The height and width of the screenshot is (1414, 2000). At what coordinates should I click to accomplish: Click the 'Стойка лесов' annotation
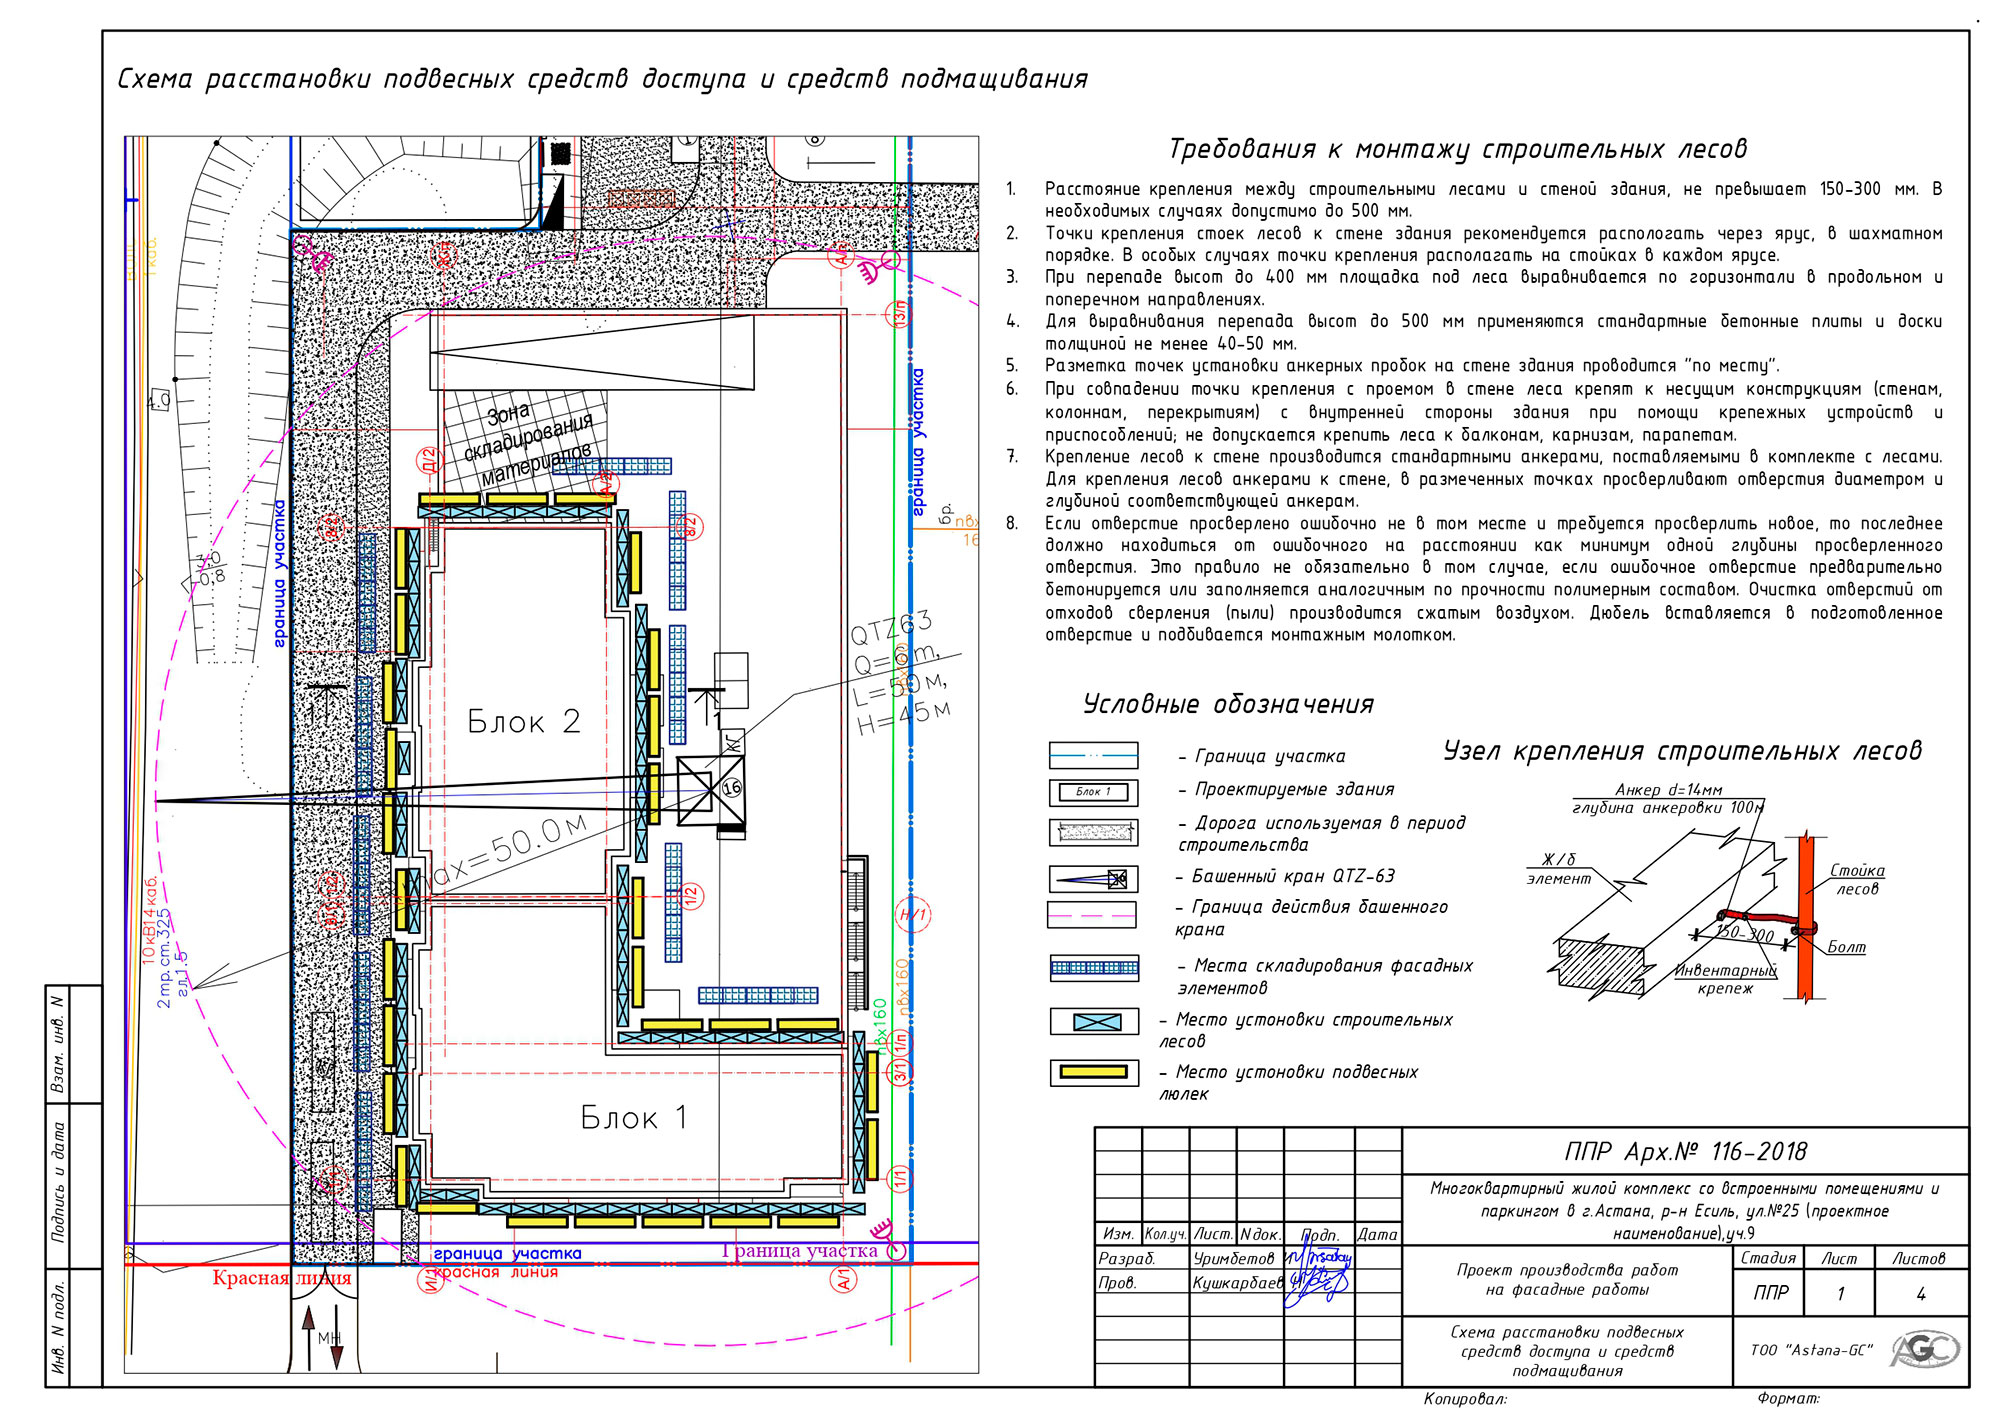click(x=1857, y=879)
